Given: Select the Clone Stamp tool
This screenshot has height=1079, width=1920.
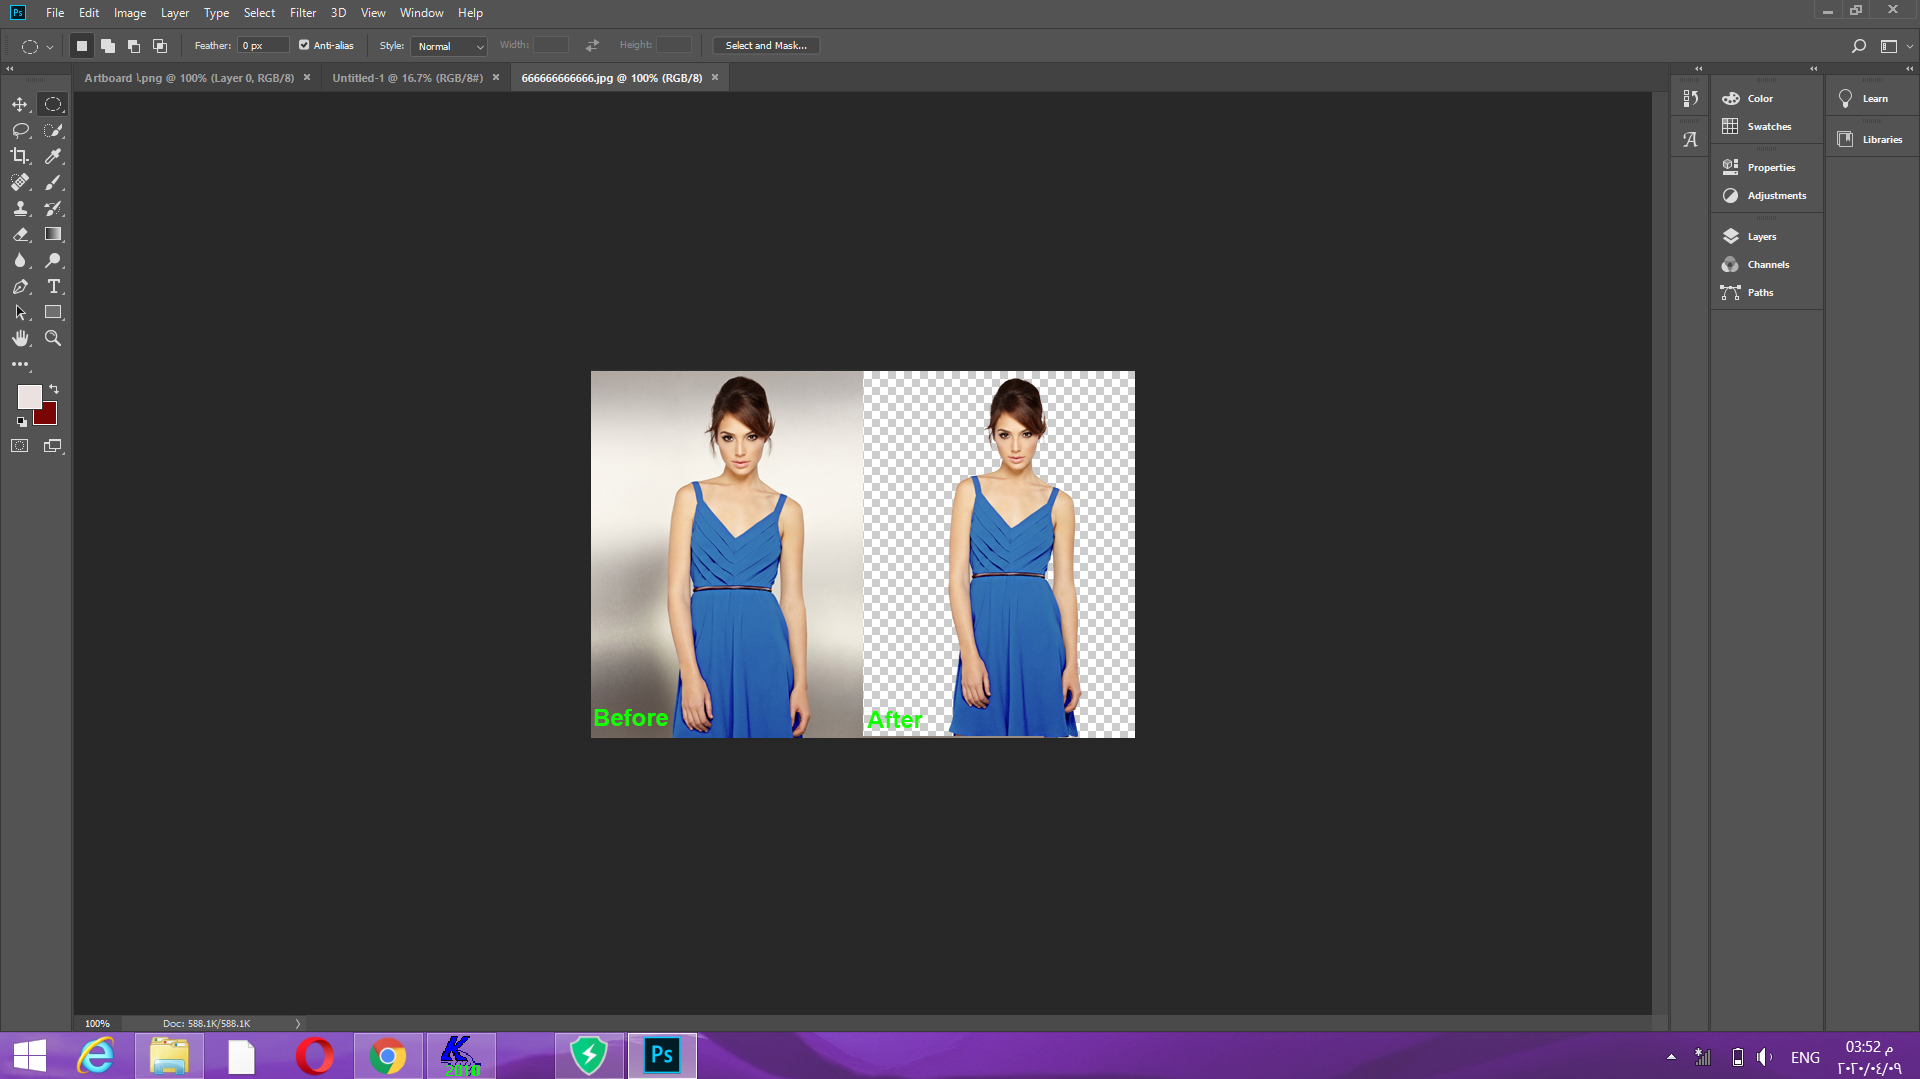Looking at the screenshot, I should tap(20, 209).
